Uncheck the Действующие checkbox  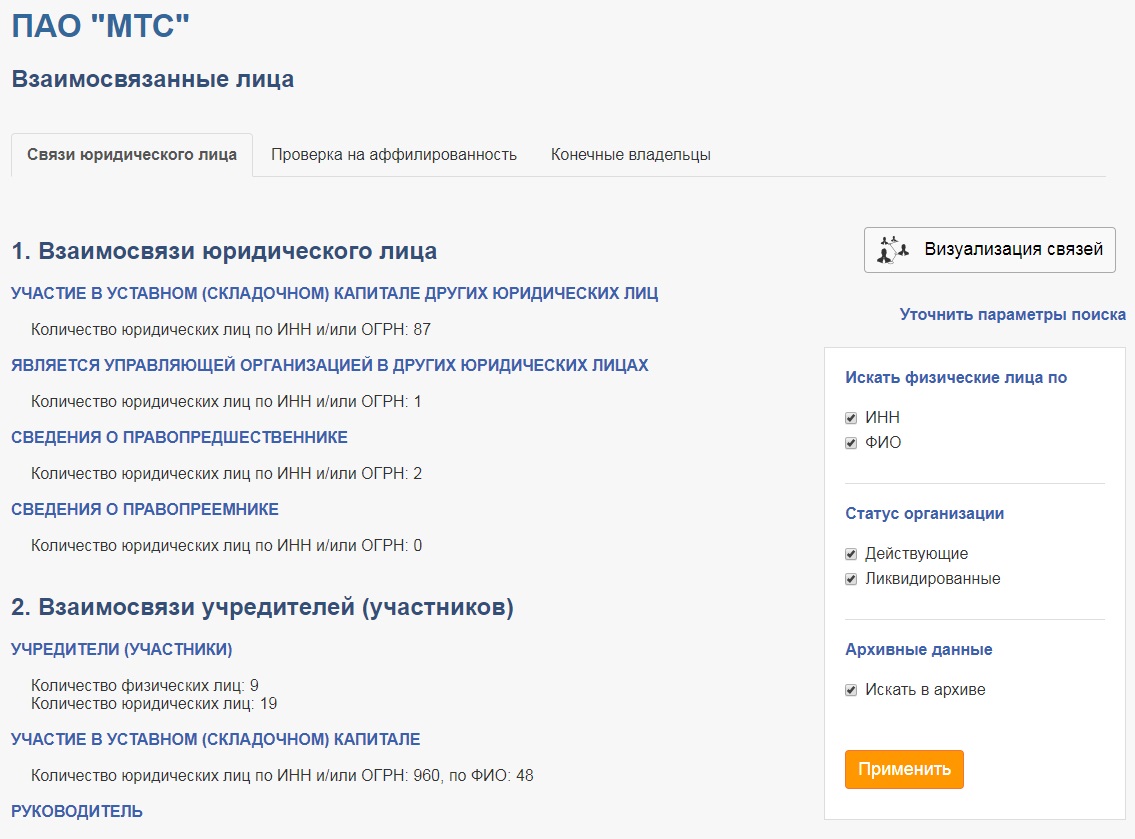coord(851,554)
